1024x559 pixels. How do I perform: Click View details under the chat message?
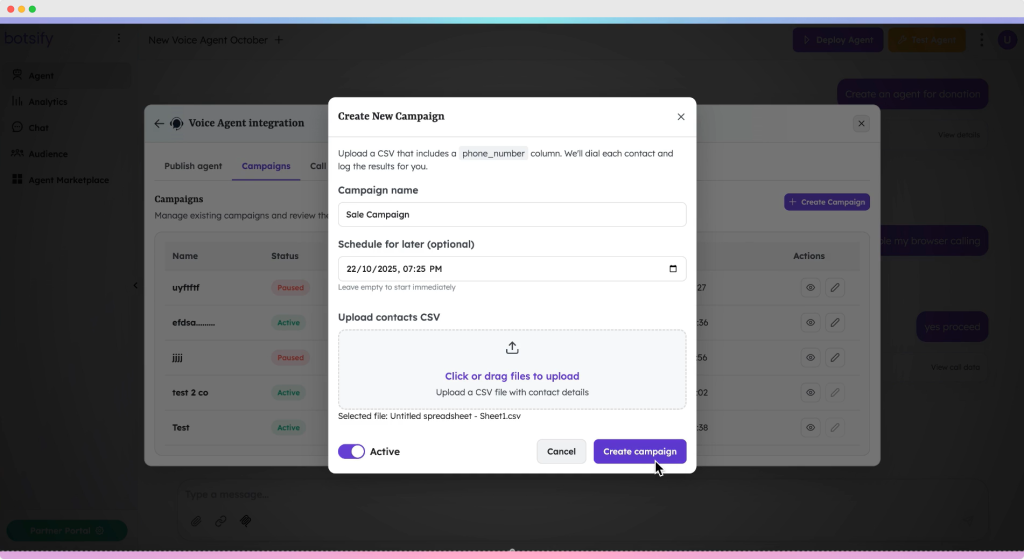point(959,135)
